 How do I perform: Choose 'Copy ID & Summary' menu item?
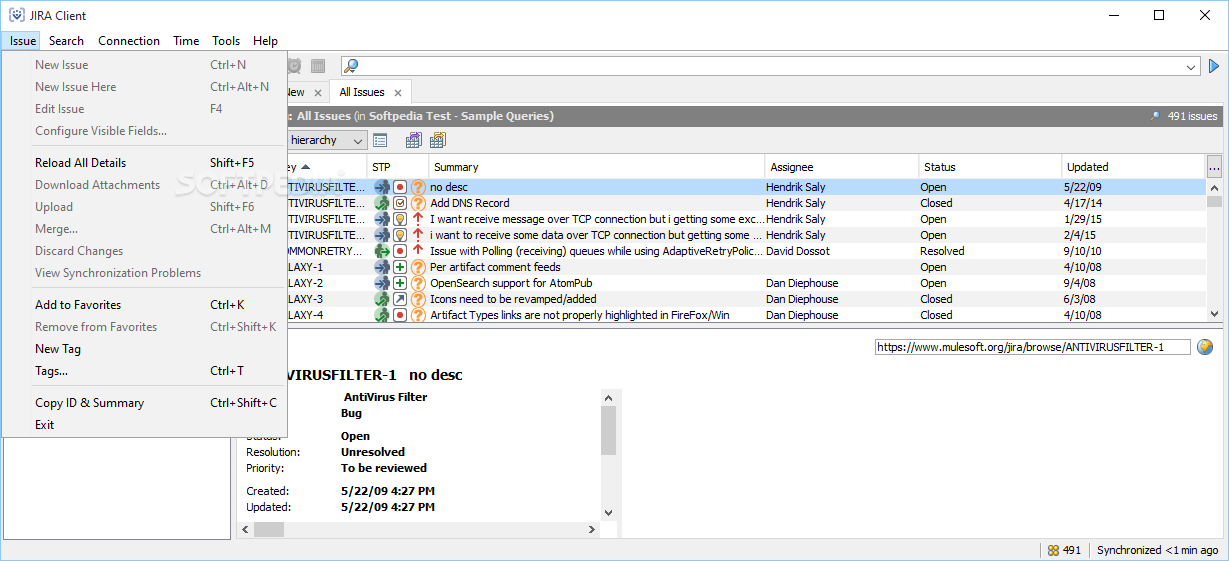point(145,403)
